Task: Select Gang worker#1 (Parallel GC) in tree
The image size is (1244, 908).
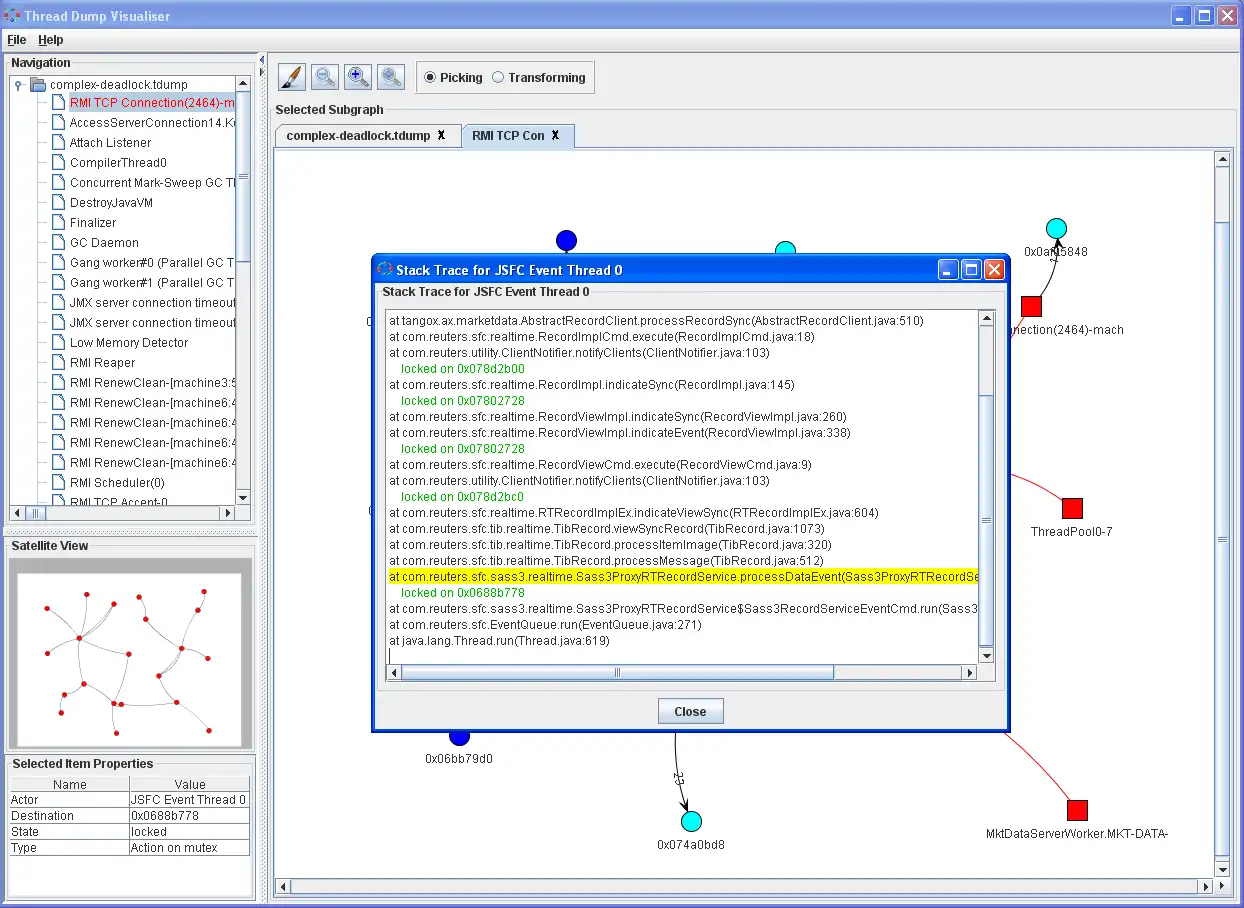Action: (152, 282)
